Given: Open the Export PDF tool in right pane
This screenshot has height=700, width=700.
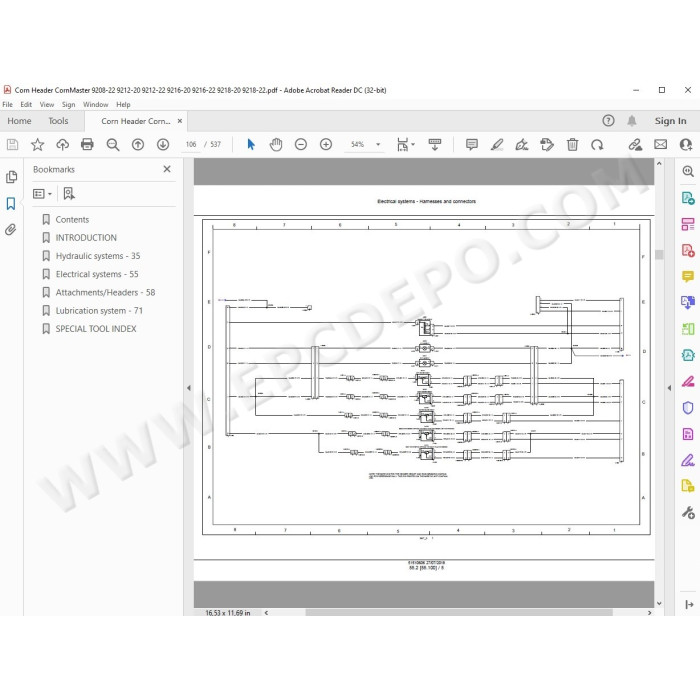Looking at the screenshot, I should [688, 198].
